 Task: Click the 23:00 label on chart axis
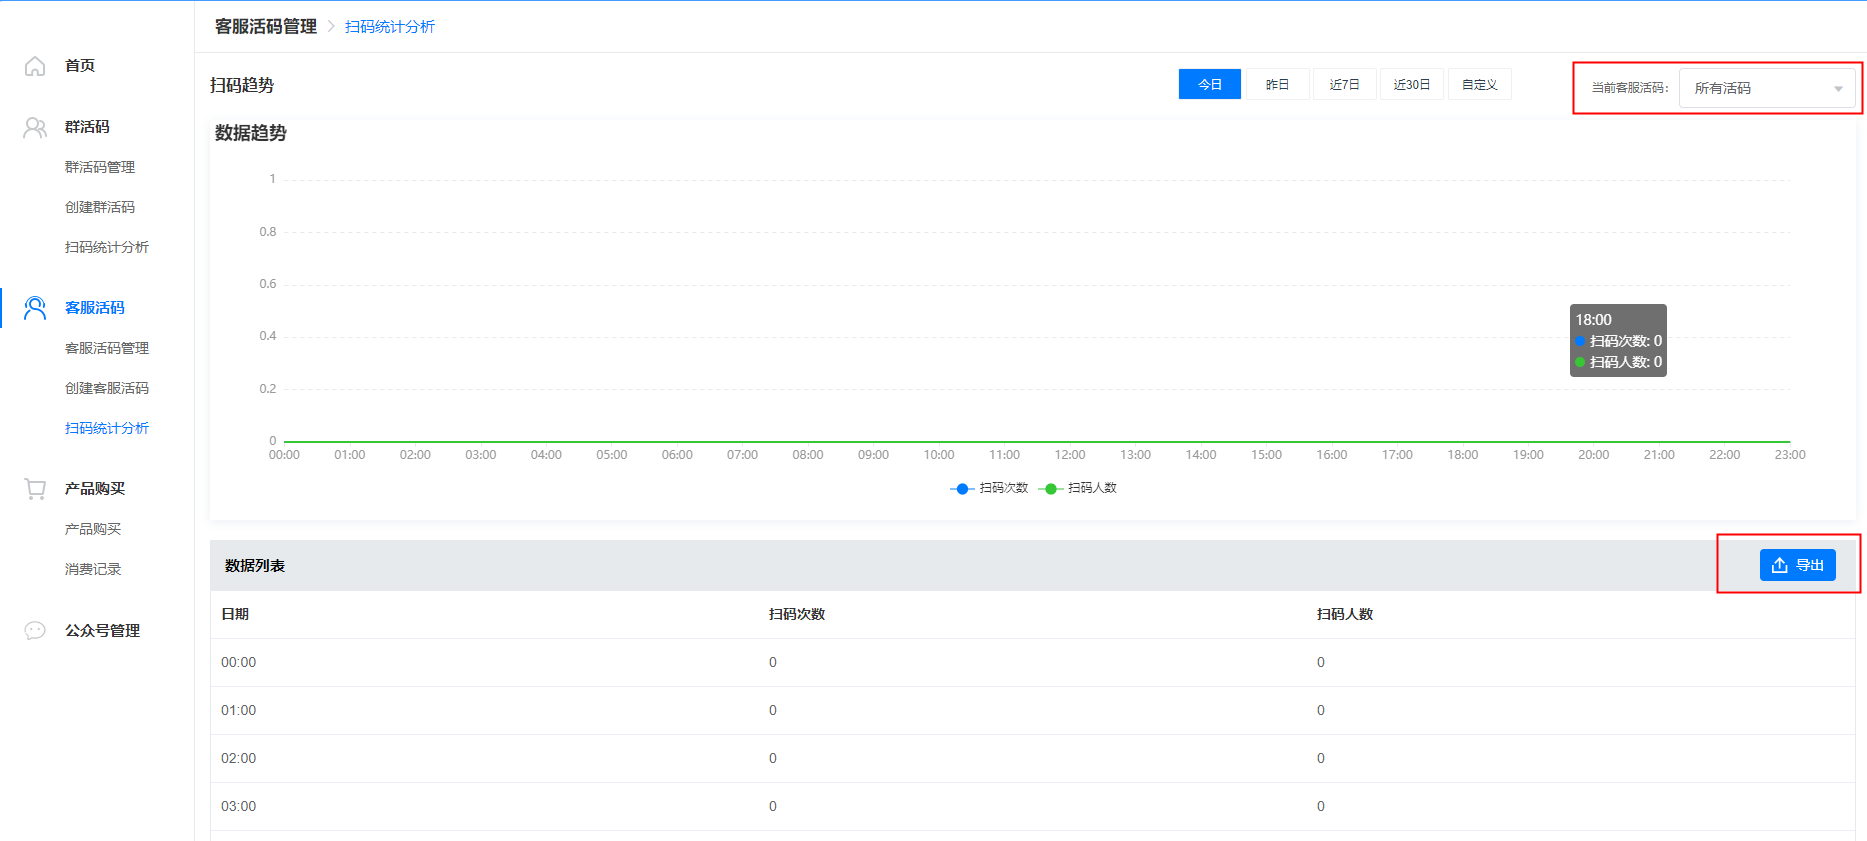(x=1790, y=455)
